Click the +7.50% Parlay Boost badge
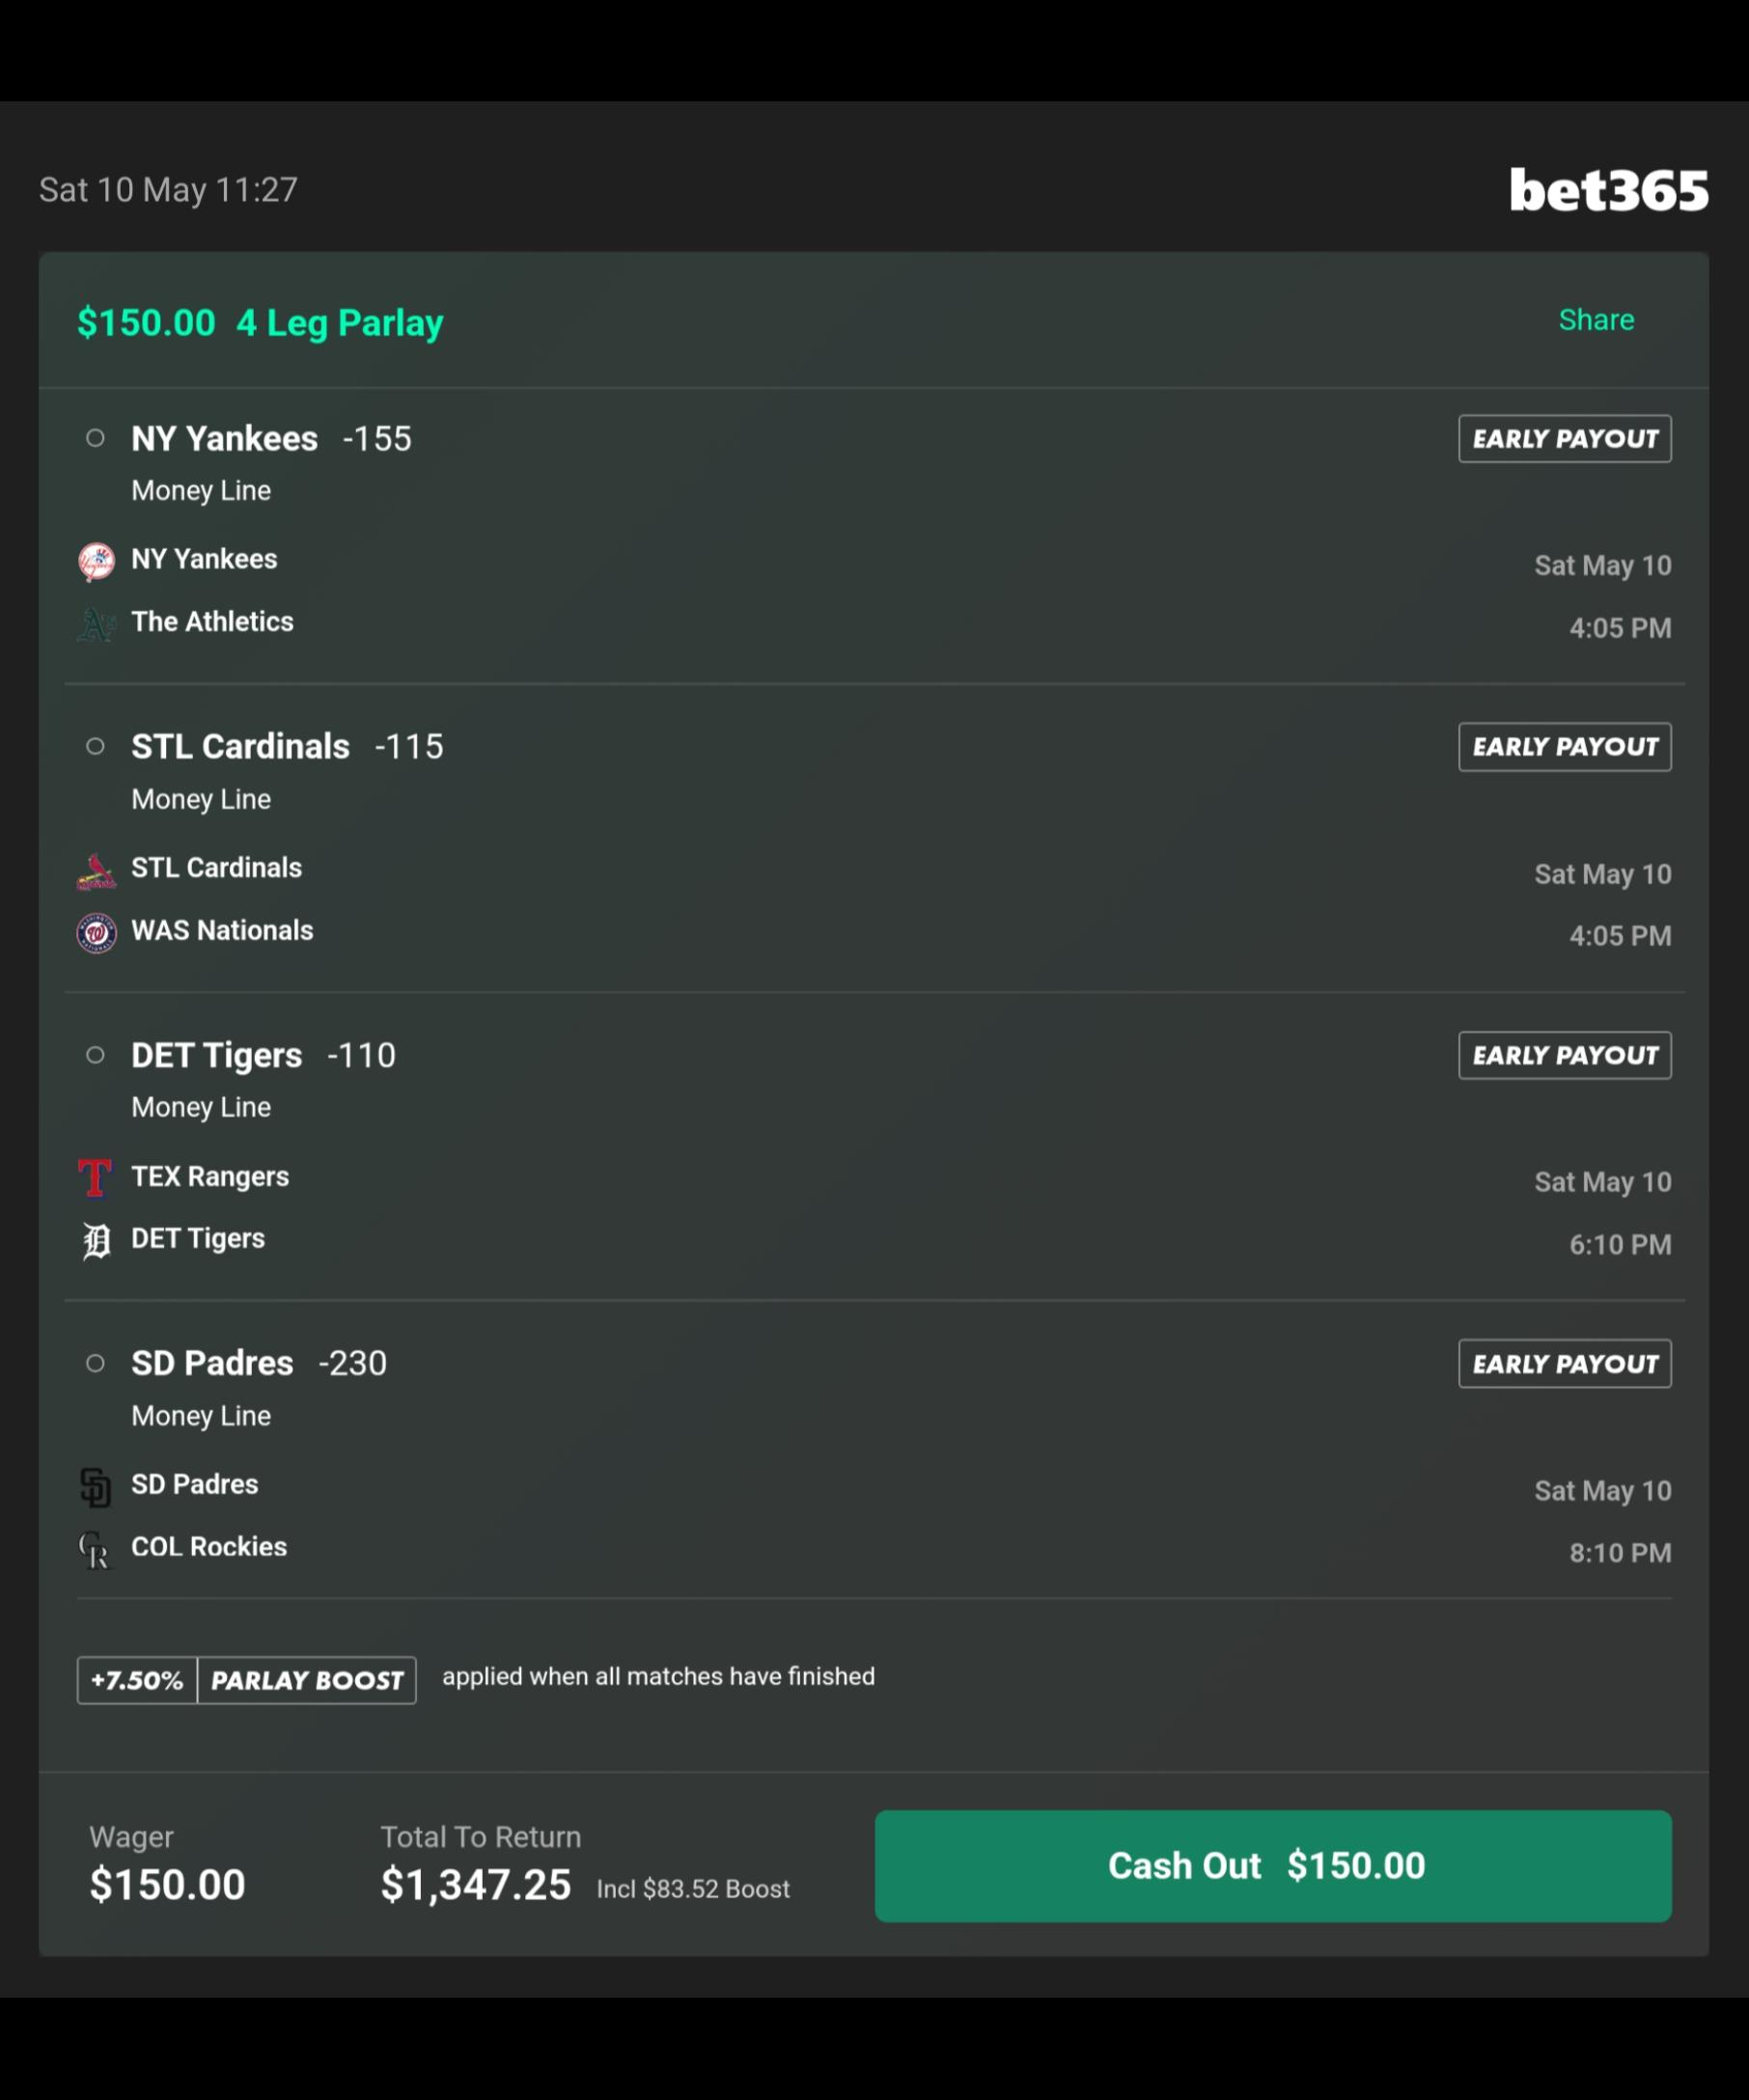1749x2100 pixels. pyautogui.click(x=247, y=1681)
